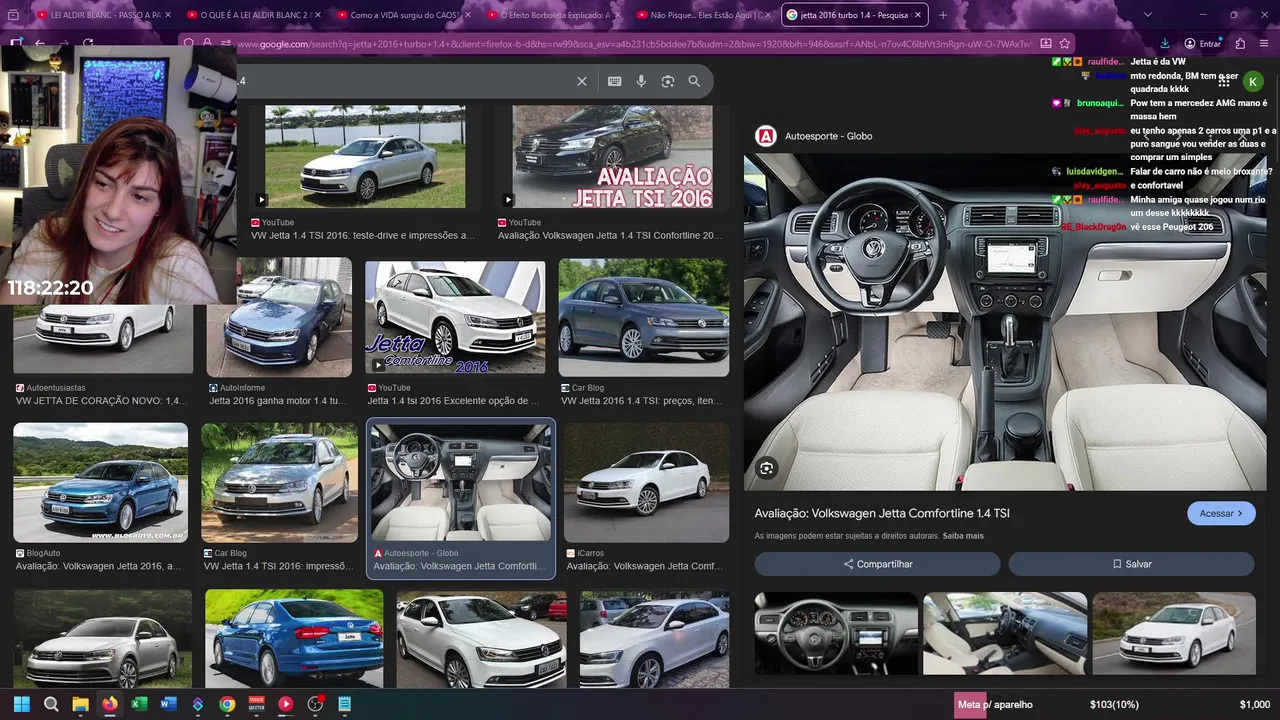
Task: Reload the current page
Action: coord(88,43)
